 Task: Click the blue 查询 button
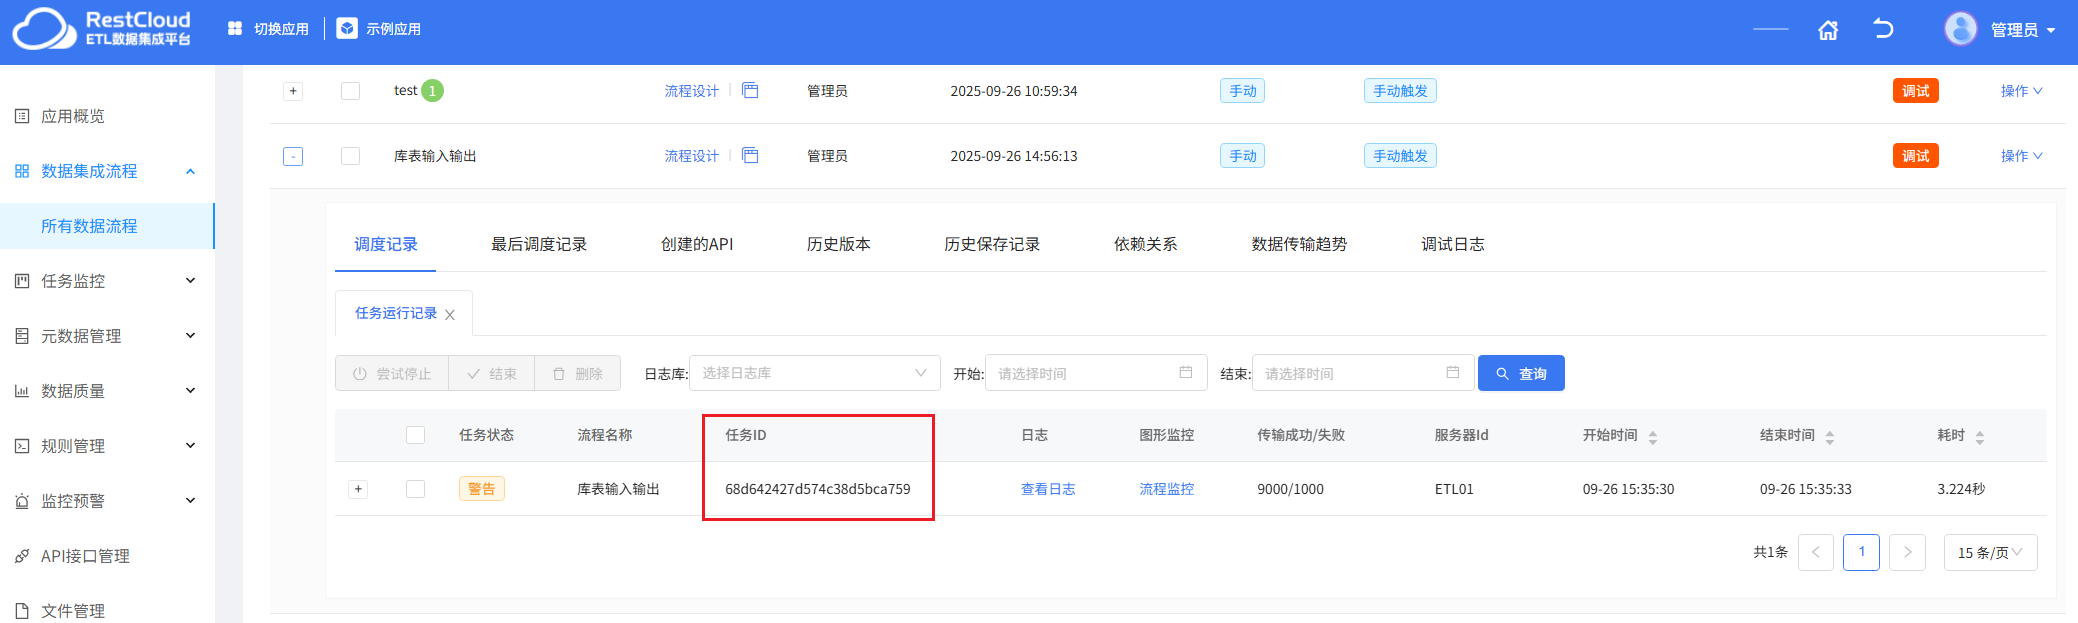click(x=1520, y=373)
